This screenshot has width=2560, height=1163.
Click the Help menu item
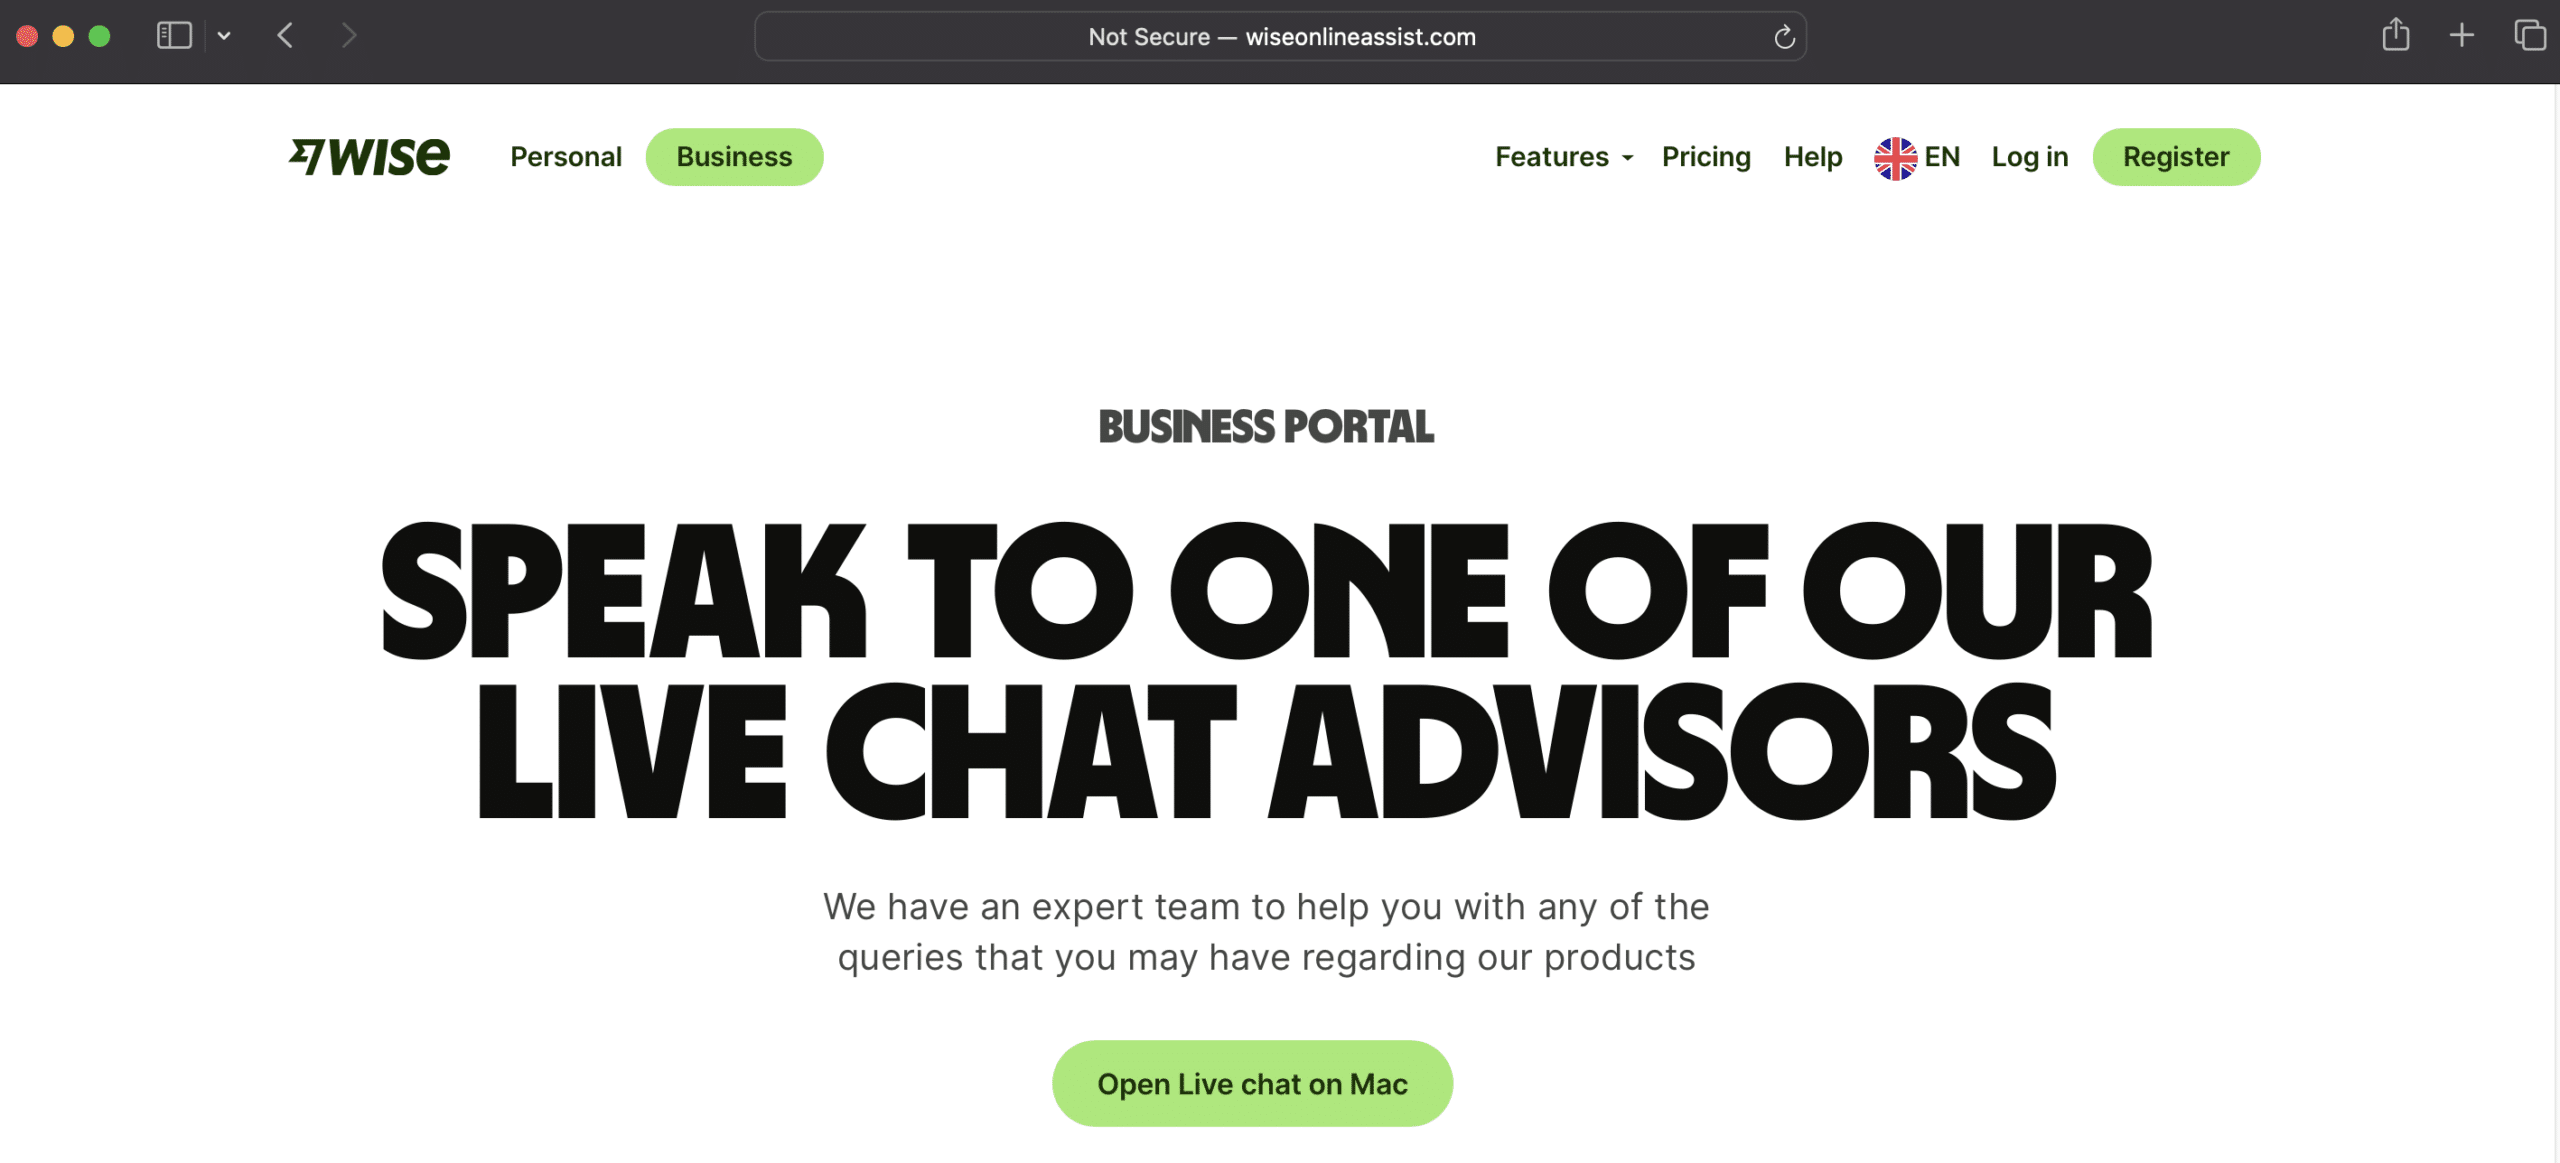tap(1812, 155)
